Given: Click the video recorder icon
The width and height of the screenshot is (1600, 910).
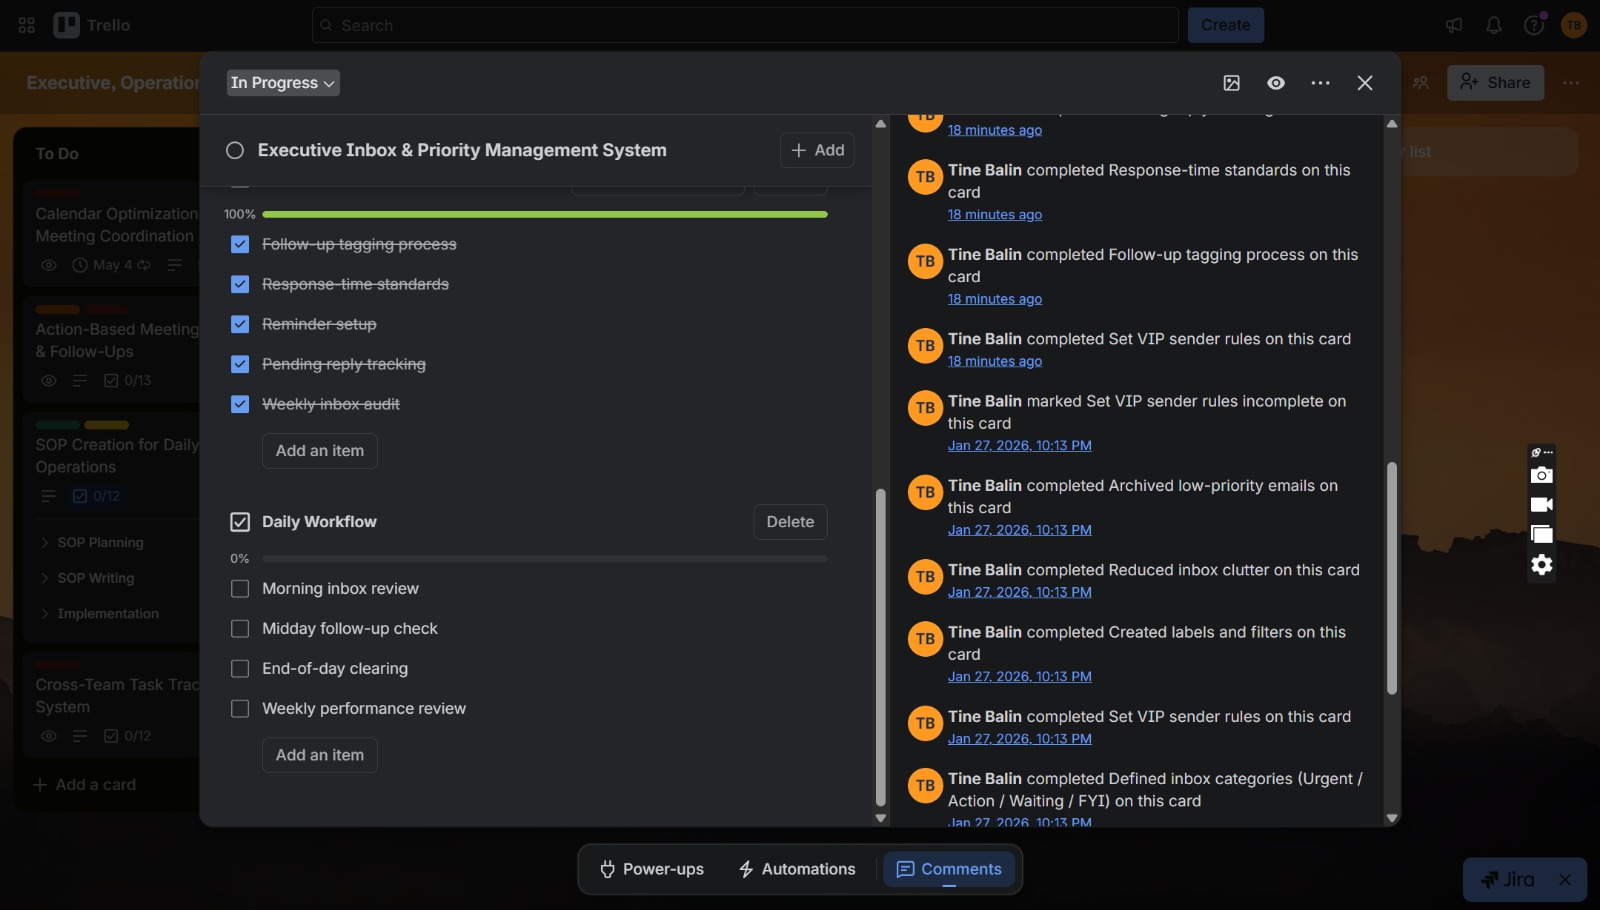Looking at the screenshot, I should click(1542, 505).
